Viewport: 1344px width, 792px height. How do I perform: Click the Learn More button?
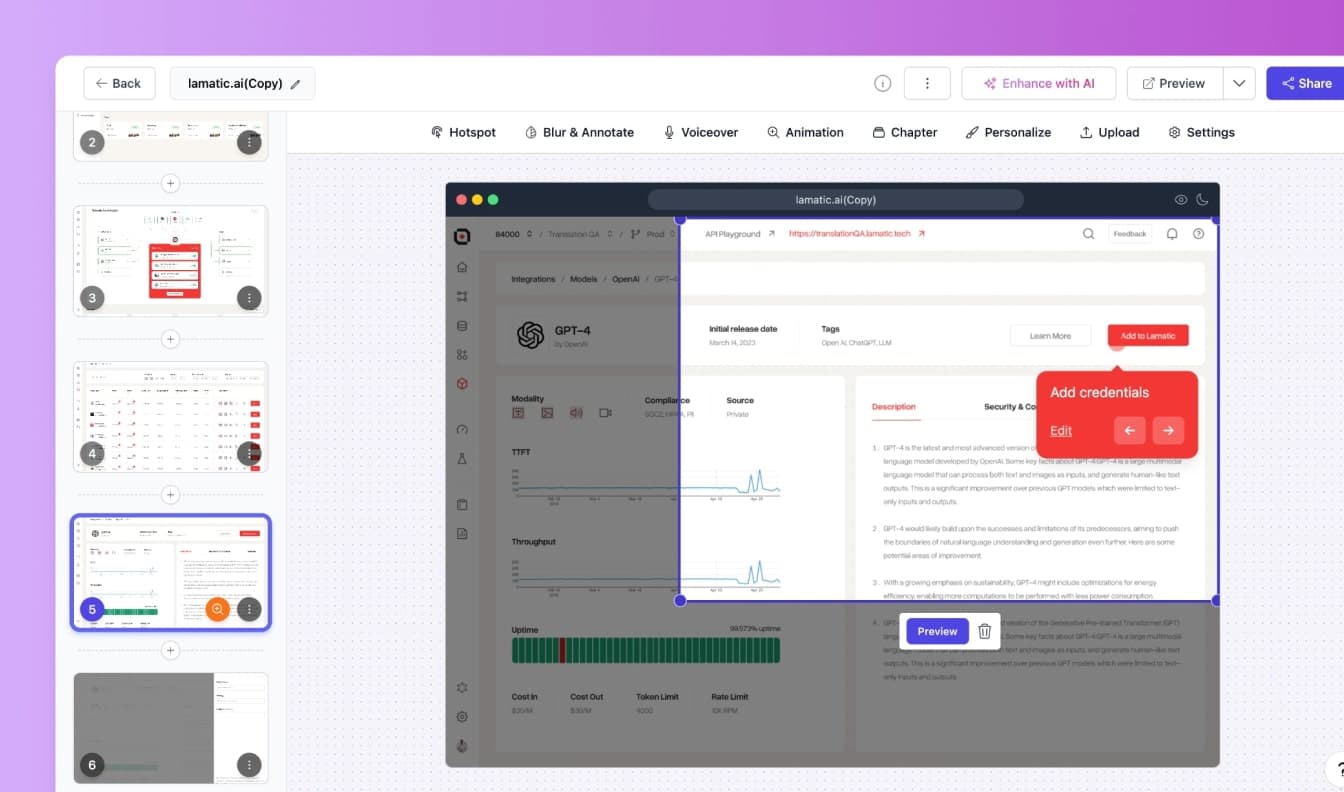coord(1050,336)
